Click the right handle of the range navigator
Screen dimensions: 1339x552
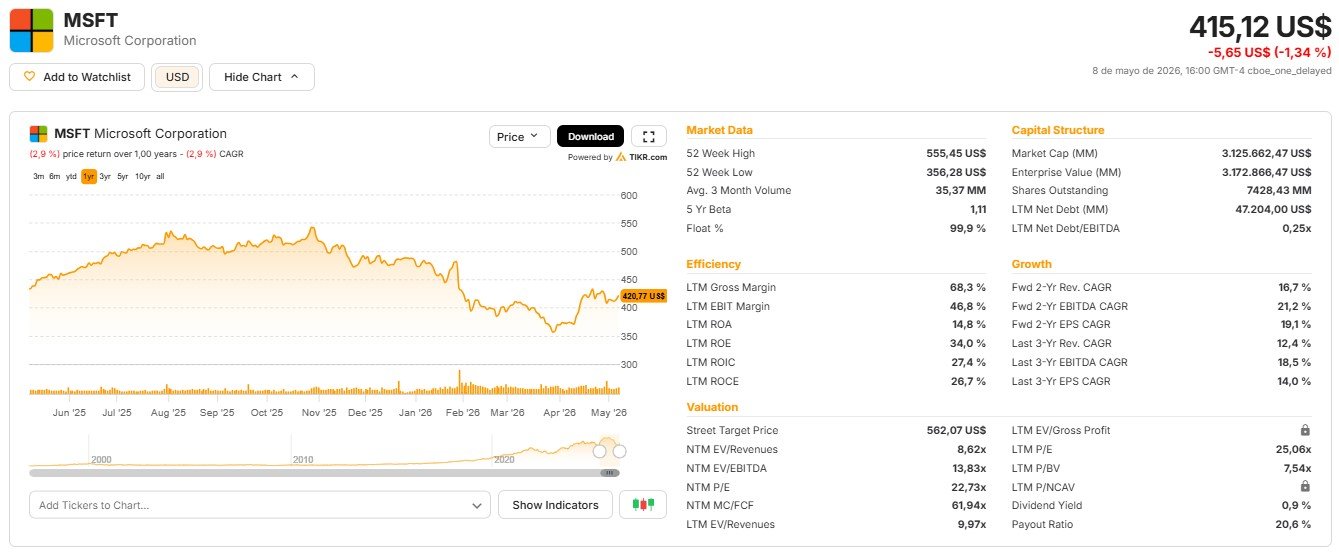pos(619,451)
